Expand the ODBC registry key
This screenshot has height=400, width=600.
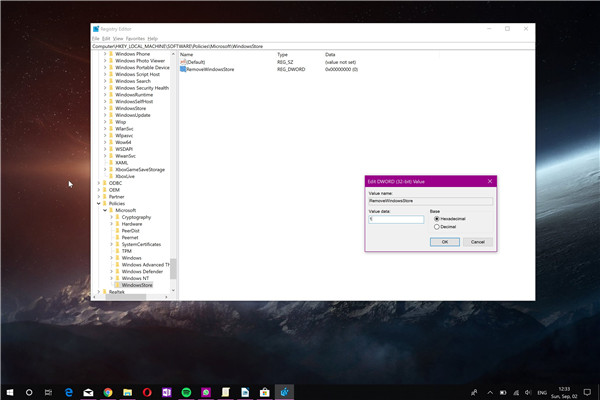coord(98,182)
